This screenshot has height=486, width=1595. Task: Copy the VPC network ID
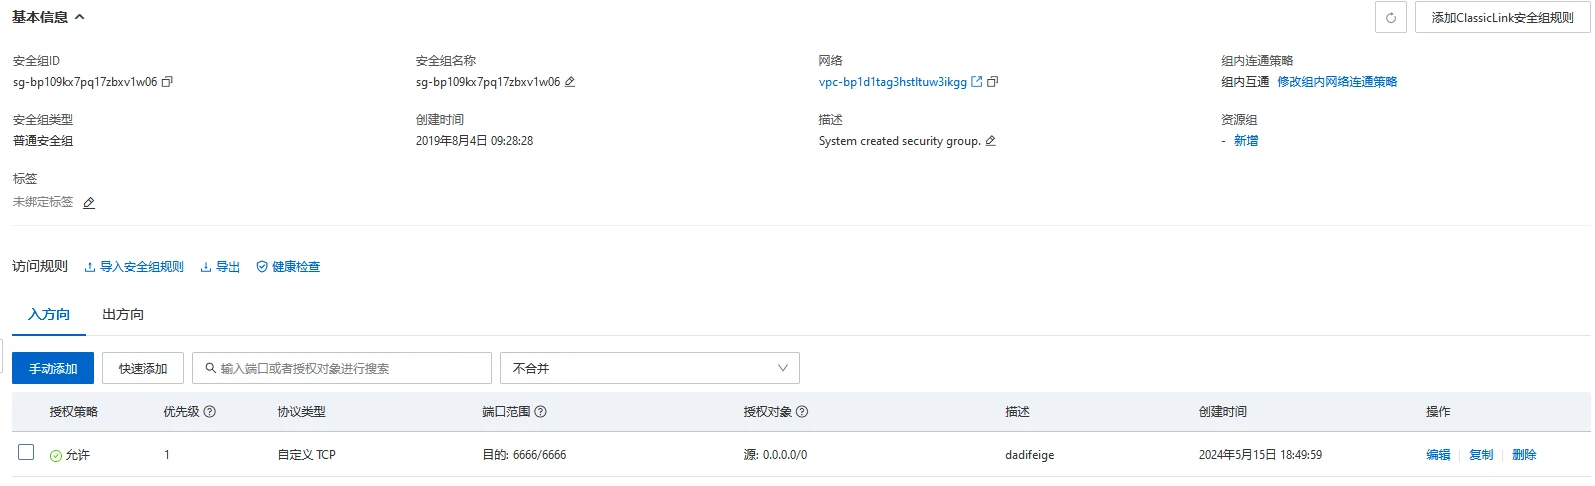click(x=993, y=82)
